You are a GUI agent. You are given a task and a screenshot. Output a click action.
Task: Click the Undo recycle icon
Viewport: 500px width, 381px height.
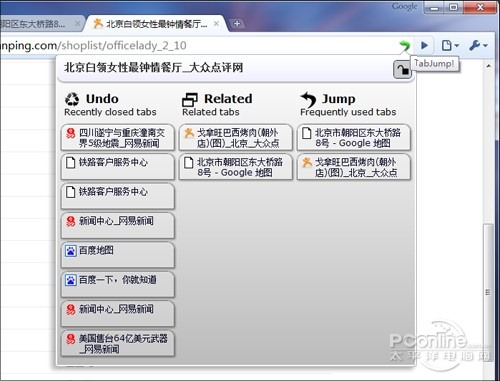click(x=72, y=99)
